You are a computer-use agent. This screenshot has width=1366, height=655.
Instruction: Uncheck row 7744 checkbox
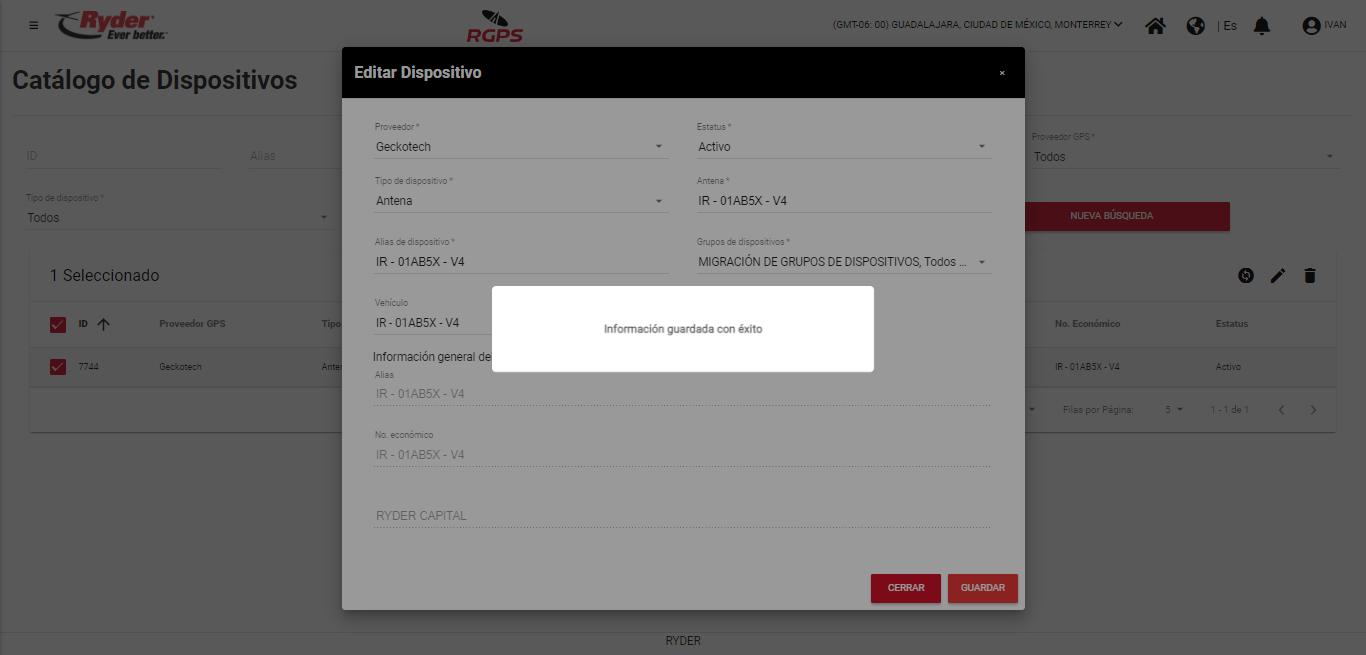pos(58,367)
